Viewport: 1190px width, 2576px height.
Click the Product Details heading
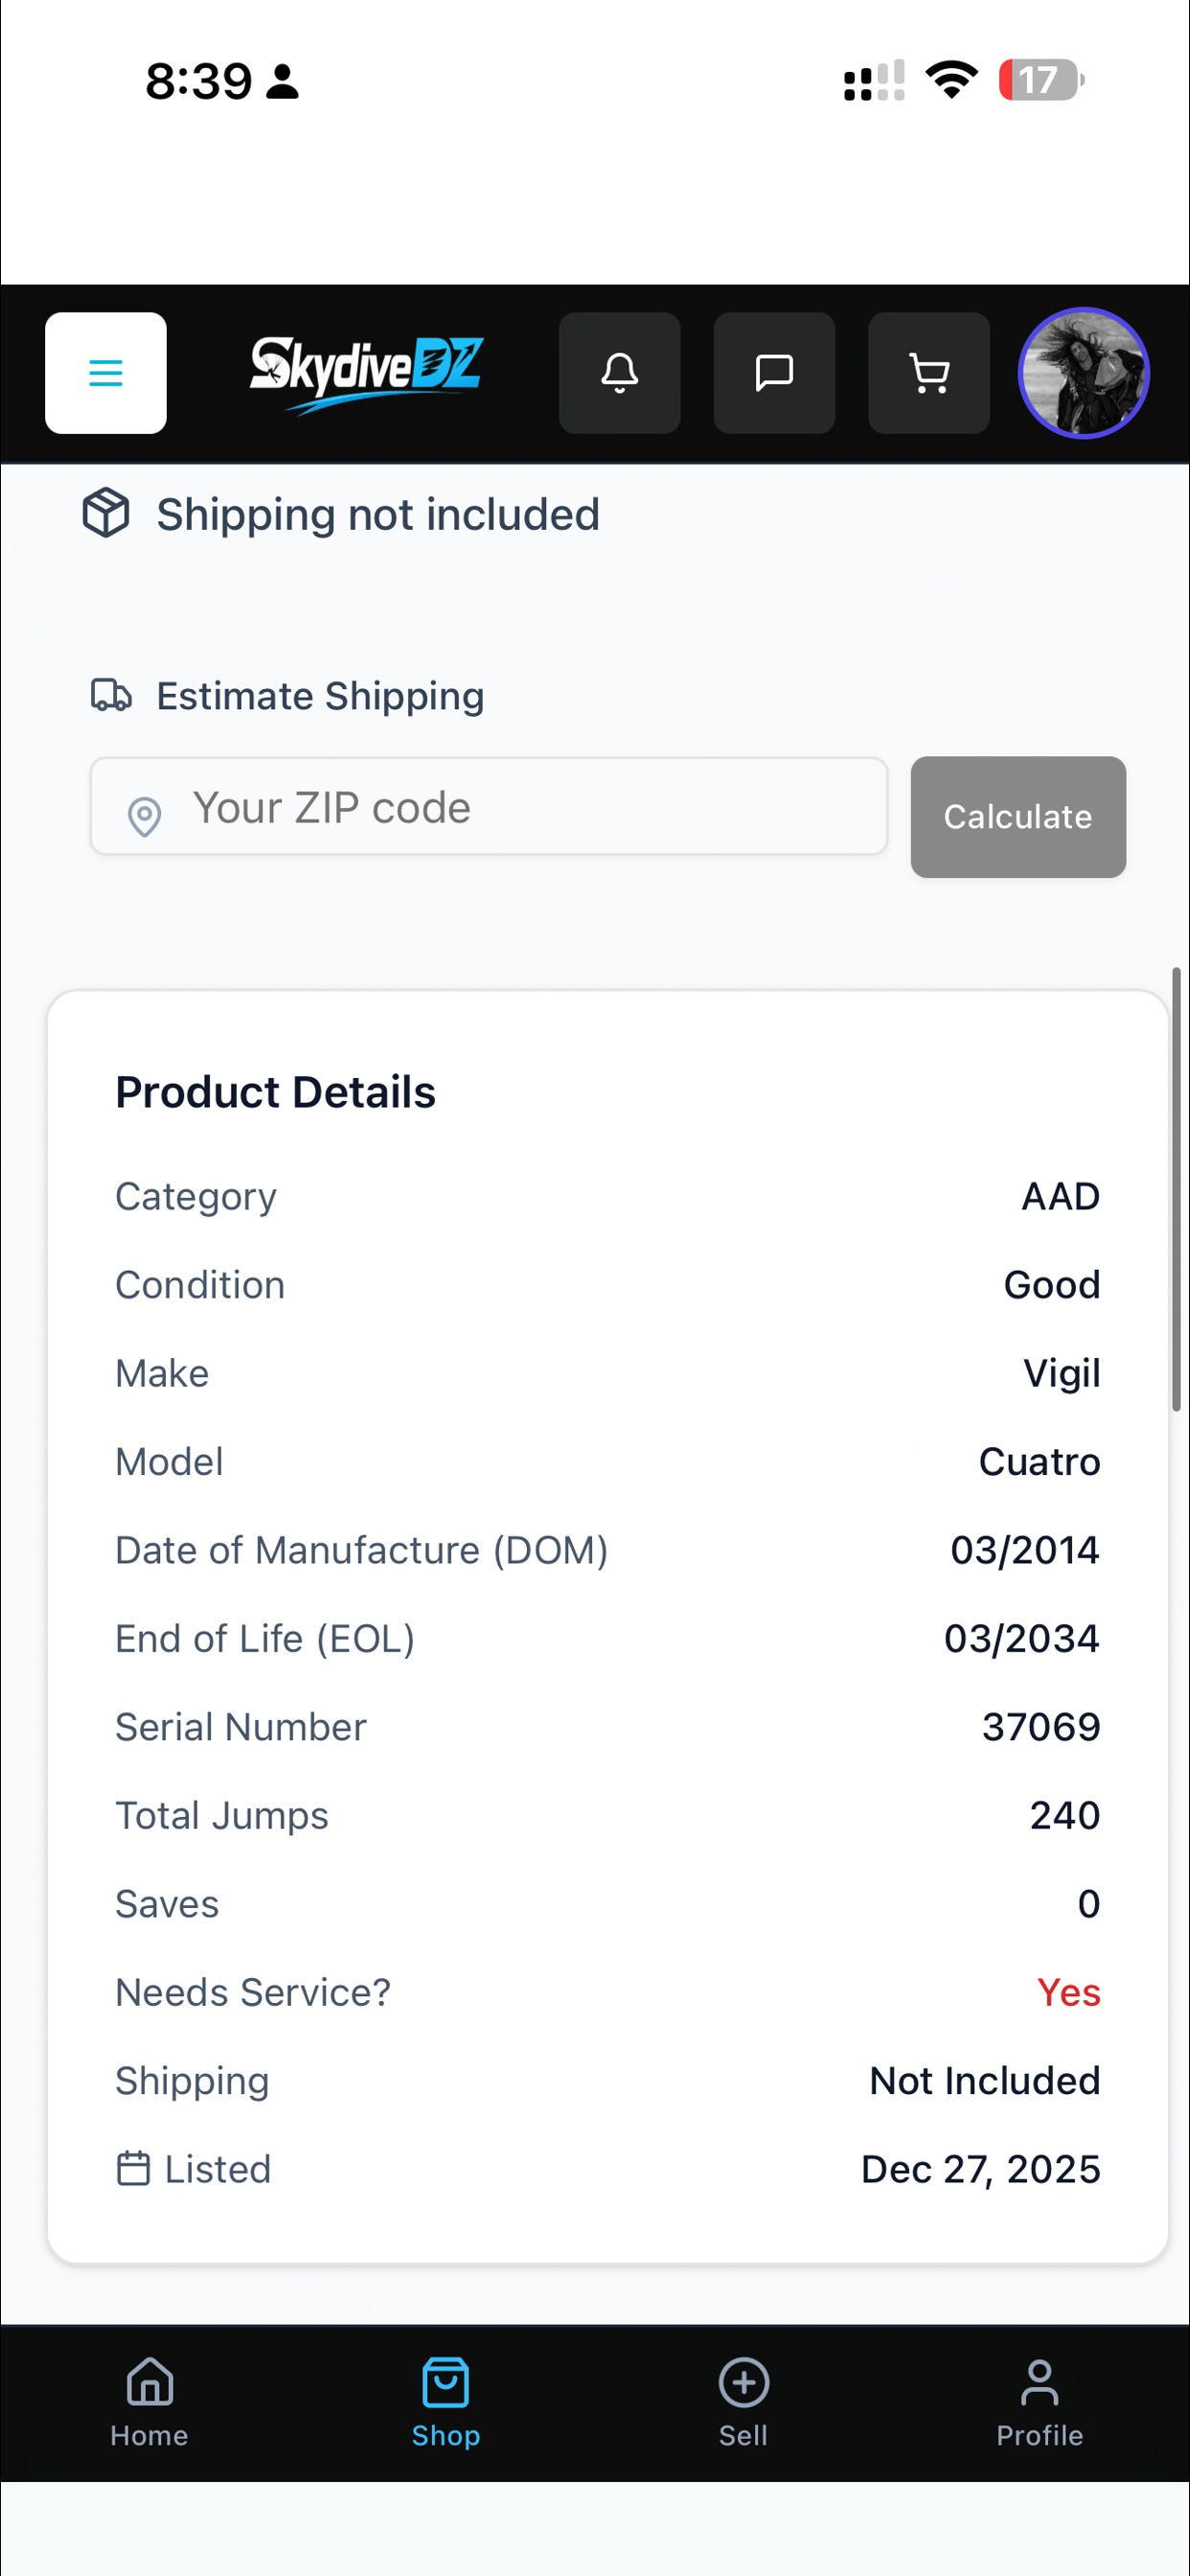coord(276,1091)
